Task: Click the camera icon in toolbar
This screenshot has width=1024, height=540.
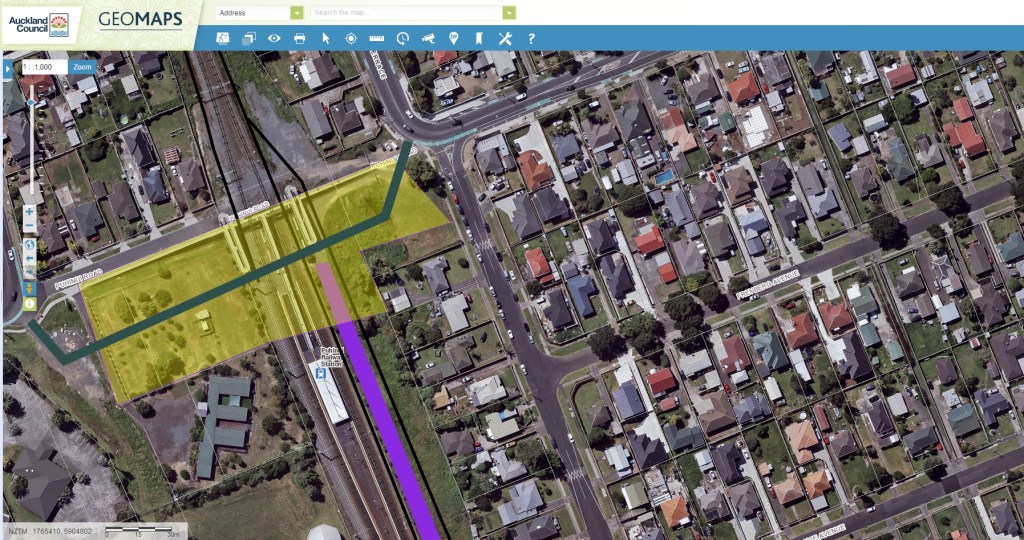Action: (428, 38)
